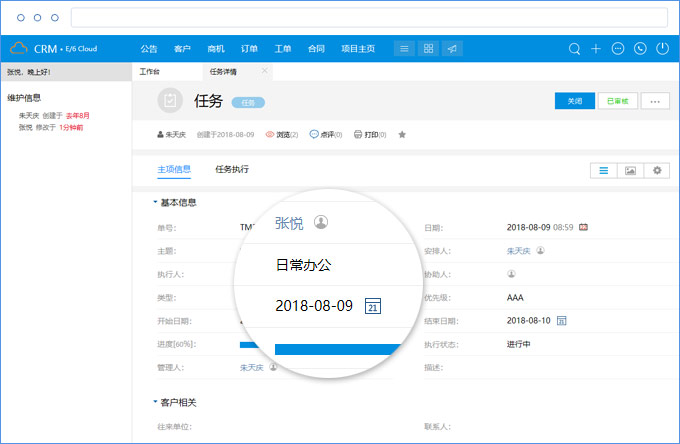
Task: Click the star favorite icon
Action: (402, 134)
